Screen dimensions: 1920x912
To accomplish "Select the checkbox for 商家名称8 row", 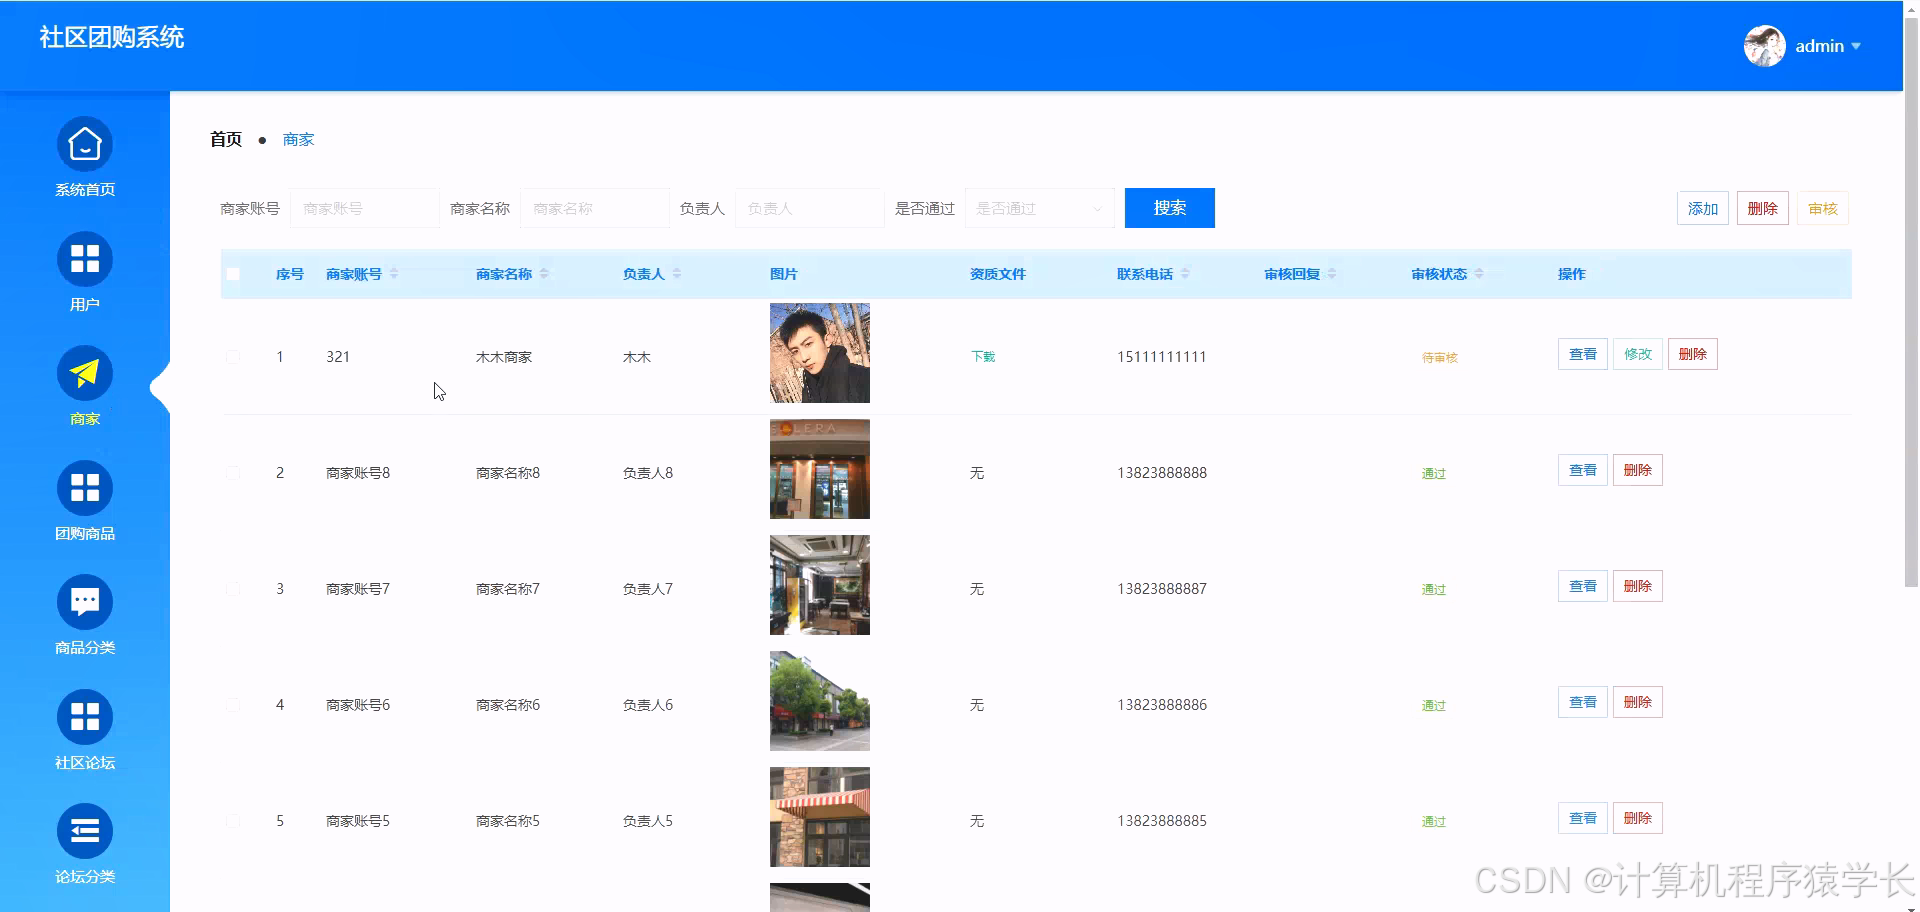I will pyautogui.click(x=233, y=472).
